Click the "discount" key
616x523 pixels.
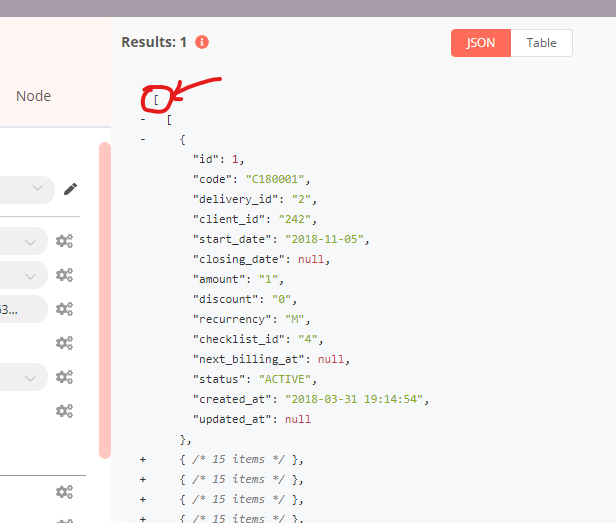[226, 299]
